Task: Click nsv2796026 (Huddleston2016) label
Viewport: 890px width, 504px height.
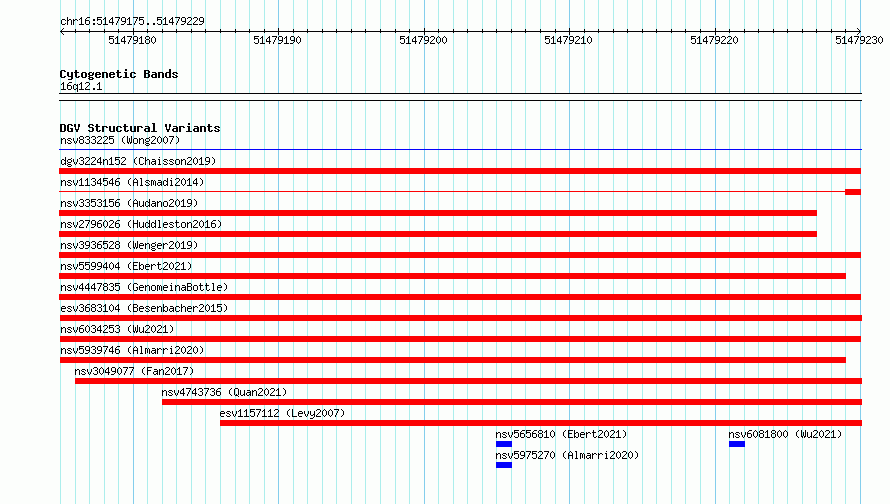Action: point(141,224)
